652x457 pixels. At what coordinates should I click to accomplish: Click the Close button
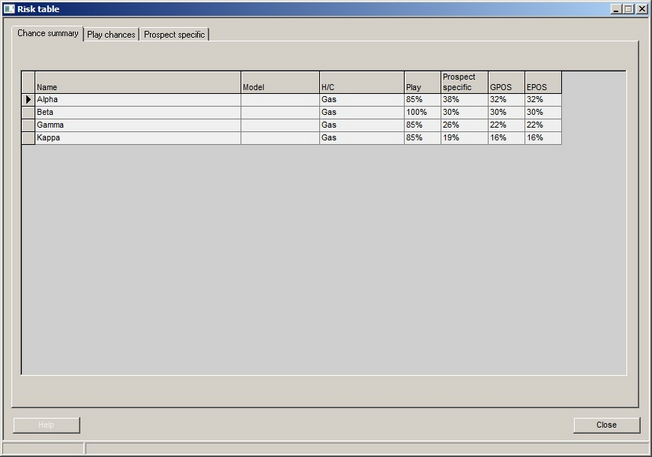(x=606, y=425)
